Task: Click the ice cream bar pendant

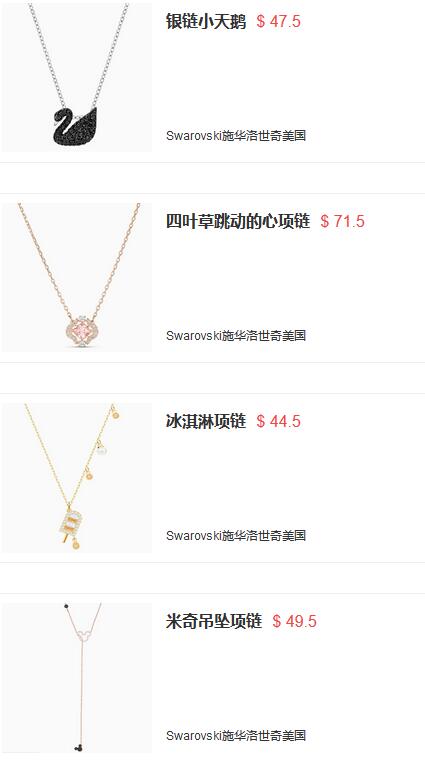Action: pyautogui.click(x=68, y=523)
